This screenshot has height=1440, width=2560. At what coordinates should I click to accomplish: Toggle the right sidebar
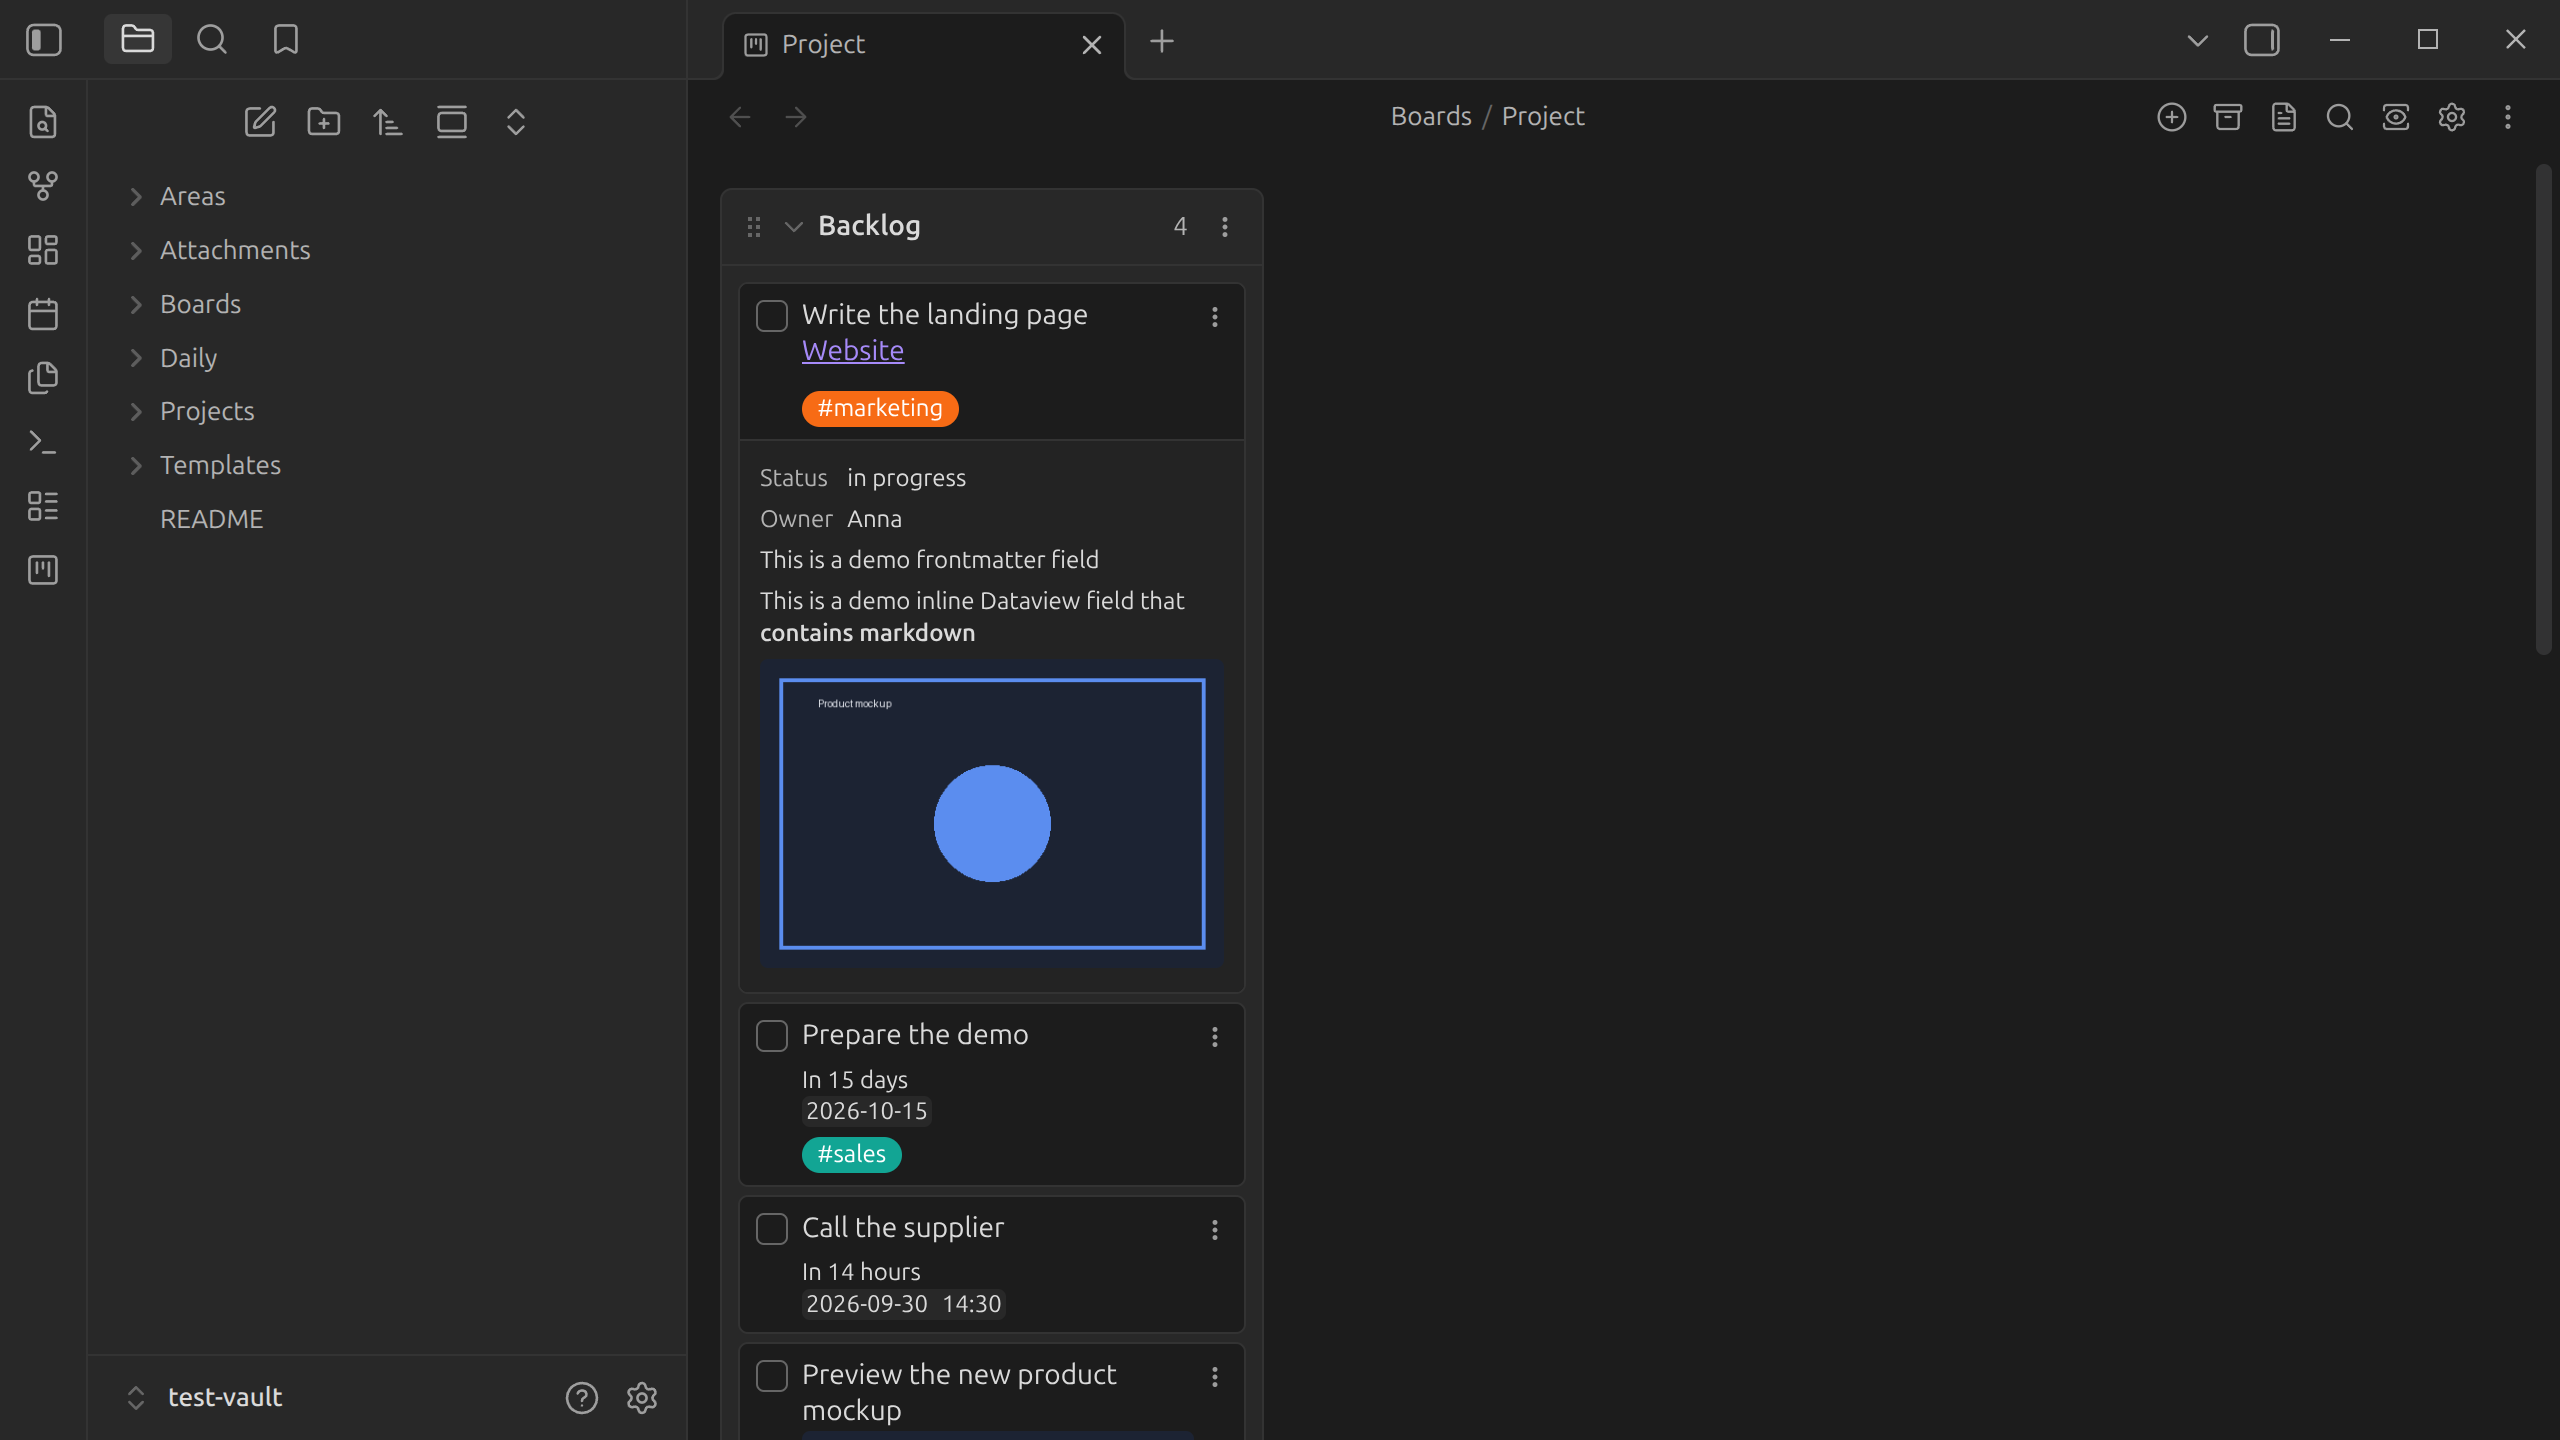pos(2262,40)
